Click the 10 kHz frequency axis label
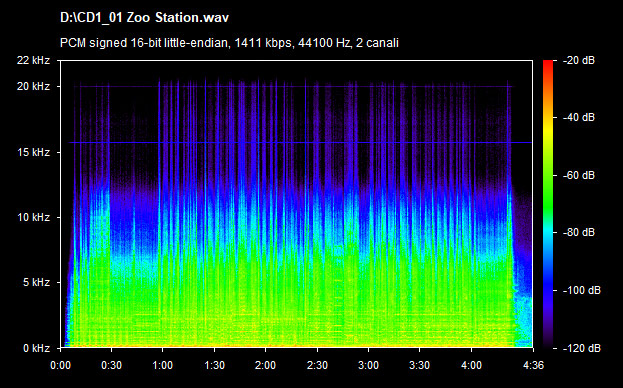The width and height of the screenshot is (623, 388). [x=33, y=217]
